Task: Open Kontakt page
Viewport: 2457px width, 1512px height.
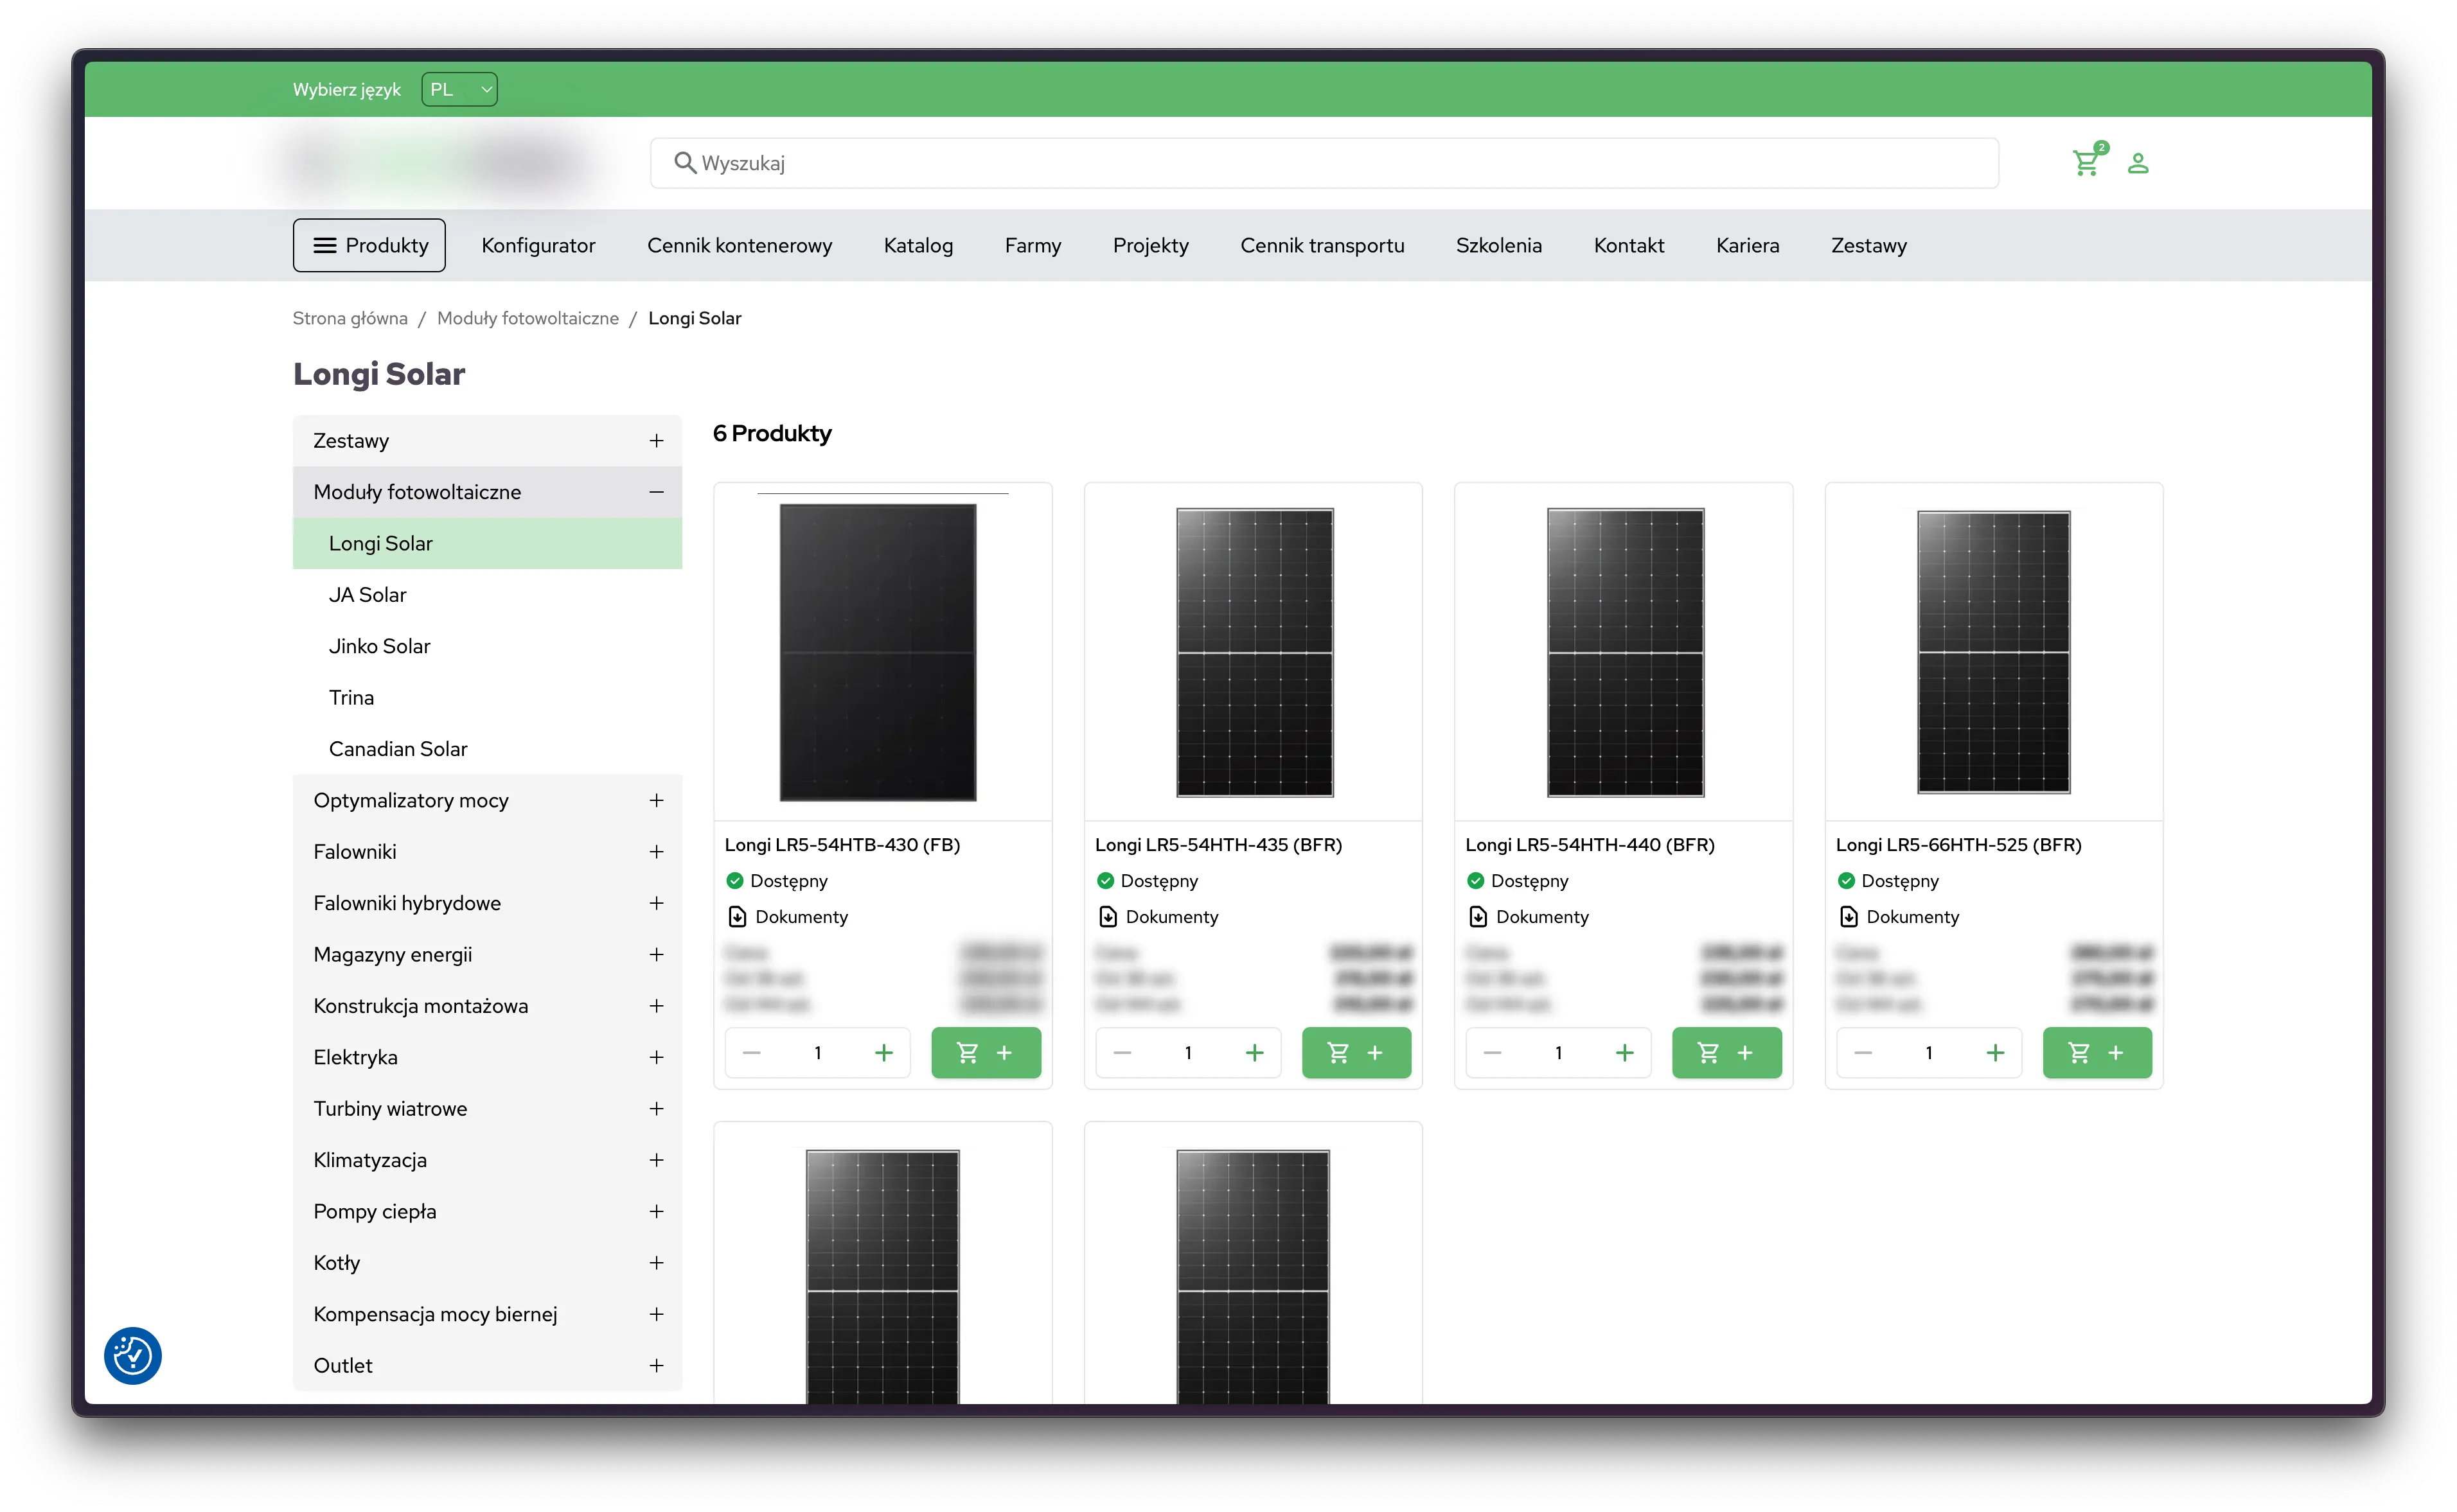Action: (1629, 245)
